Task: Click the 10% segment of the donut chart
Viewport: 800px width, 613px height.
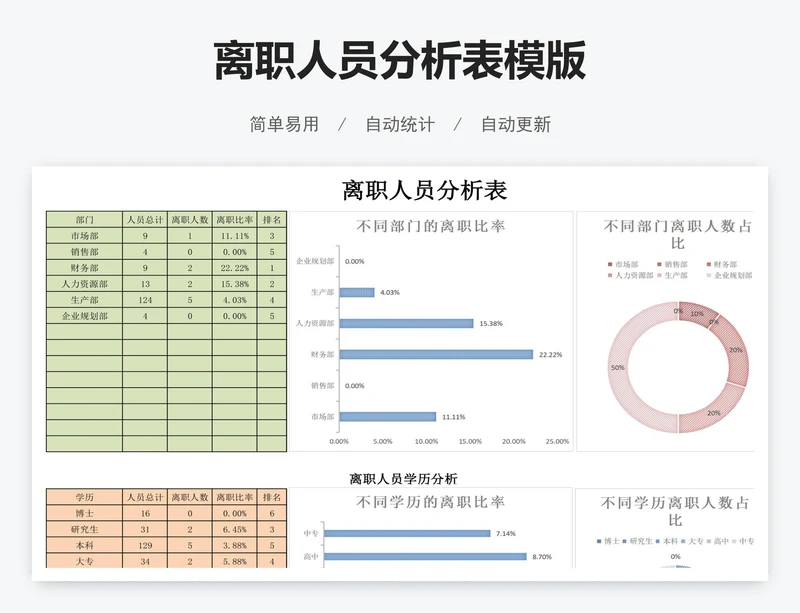Action: coord(697,313)
